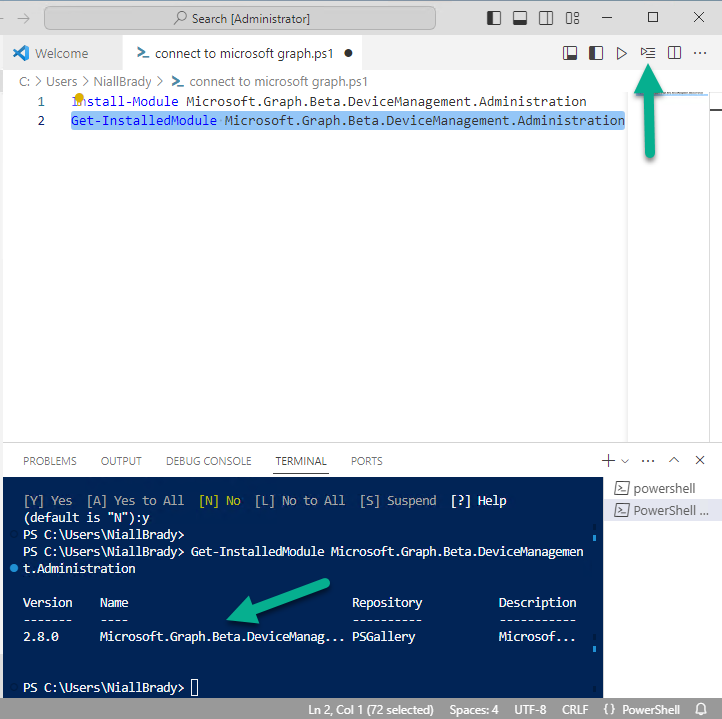Click the maximize window button
Screen dimensions: 722x719
tap(652, 18)
